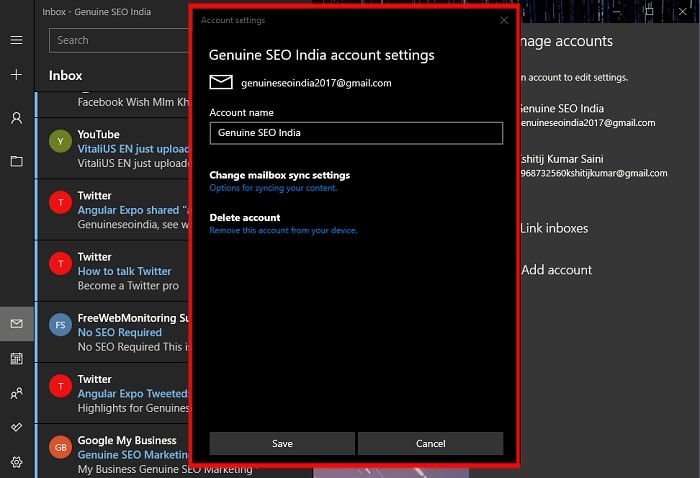
Task: Cancel the account settings dialog
Action: pyautogui.click(x=430, y=443)
